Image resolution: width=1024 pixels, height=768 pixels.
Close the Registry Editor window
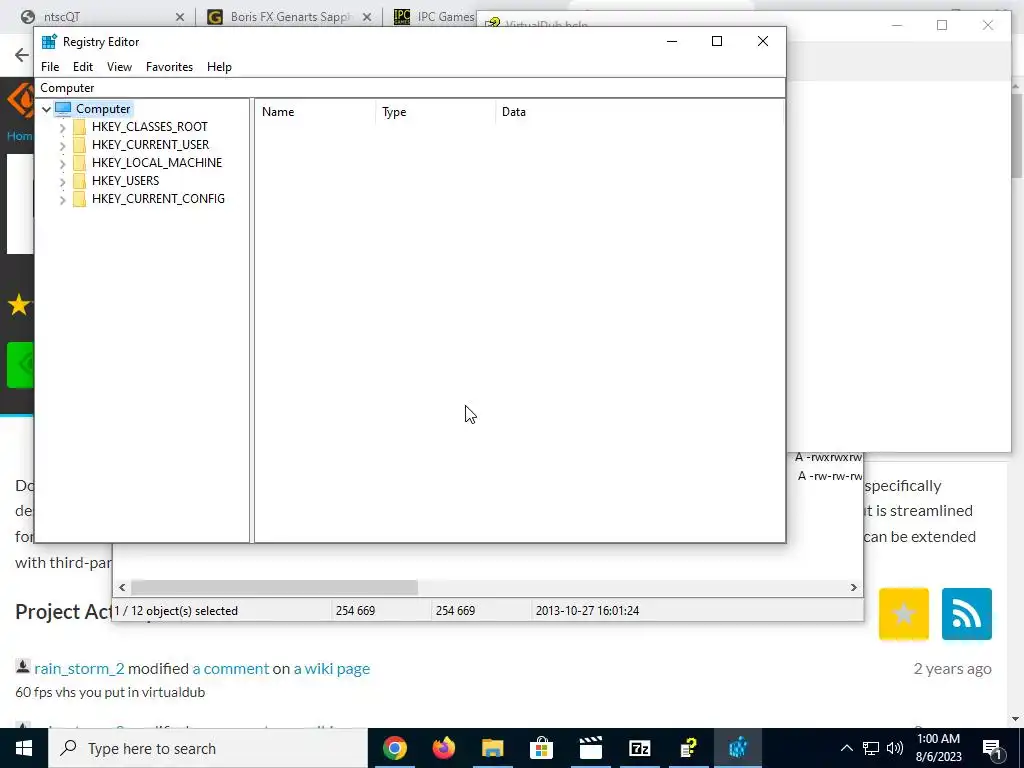(x=763, y=41)
